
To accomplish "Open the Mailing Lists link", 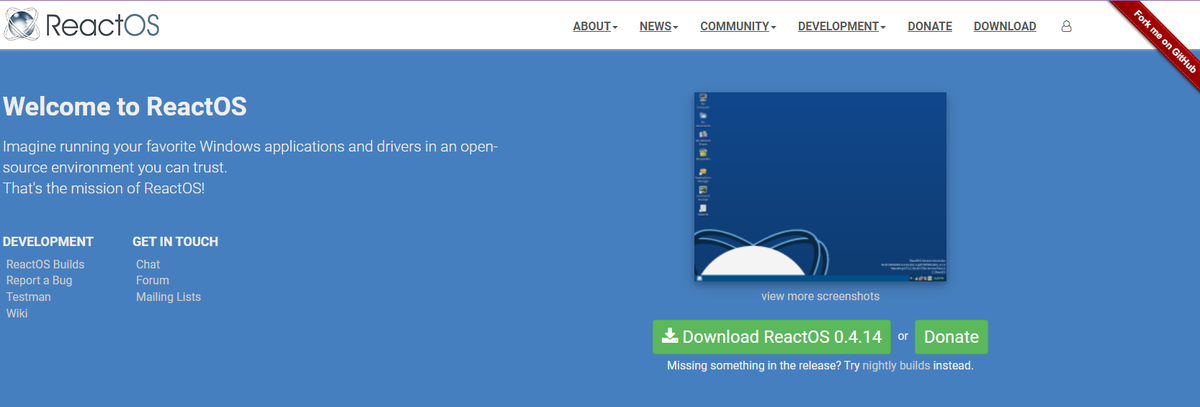I will (x=168, y=297).
